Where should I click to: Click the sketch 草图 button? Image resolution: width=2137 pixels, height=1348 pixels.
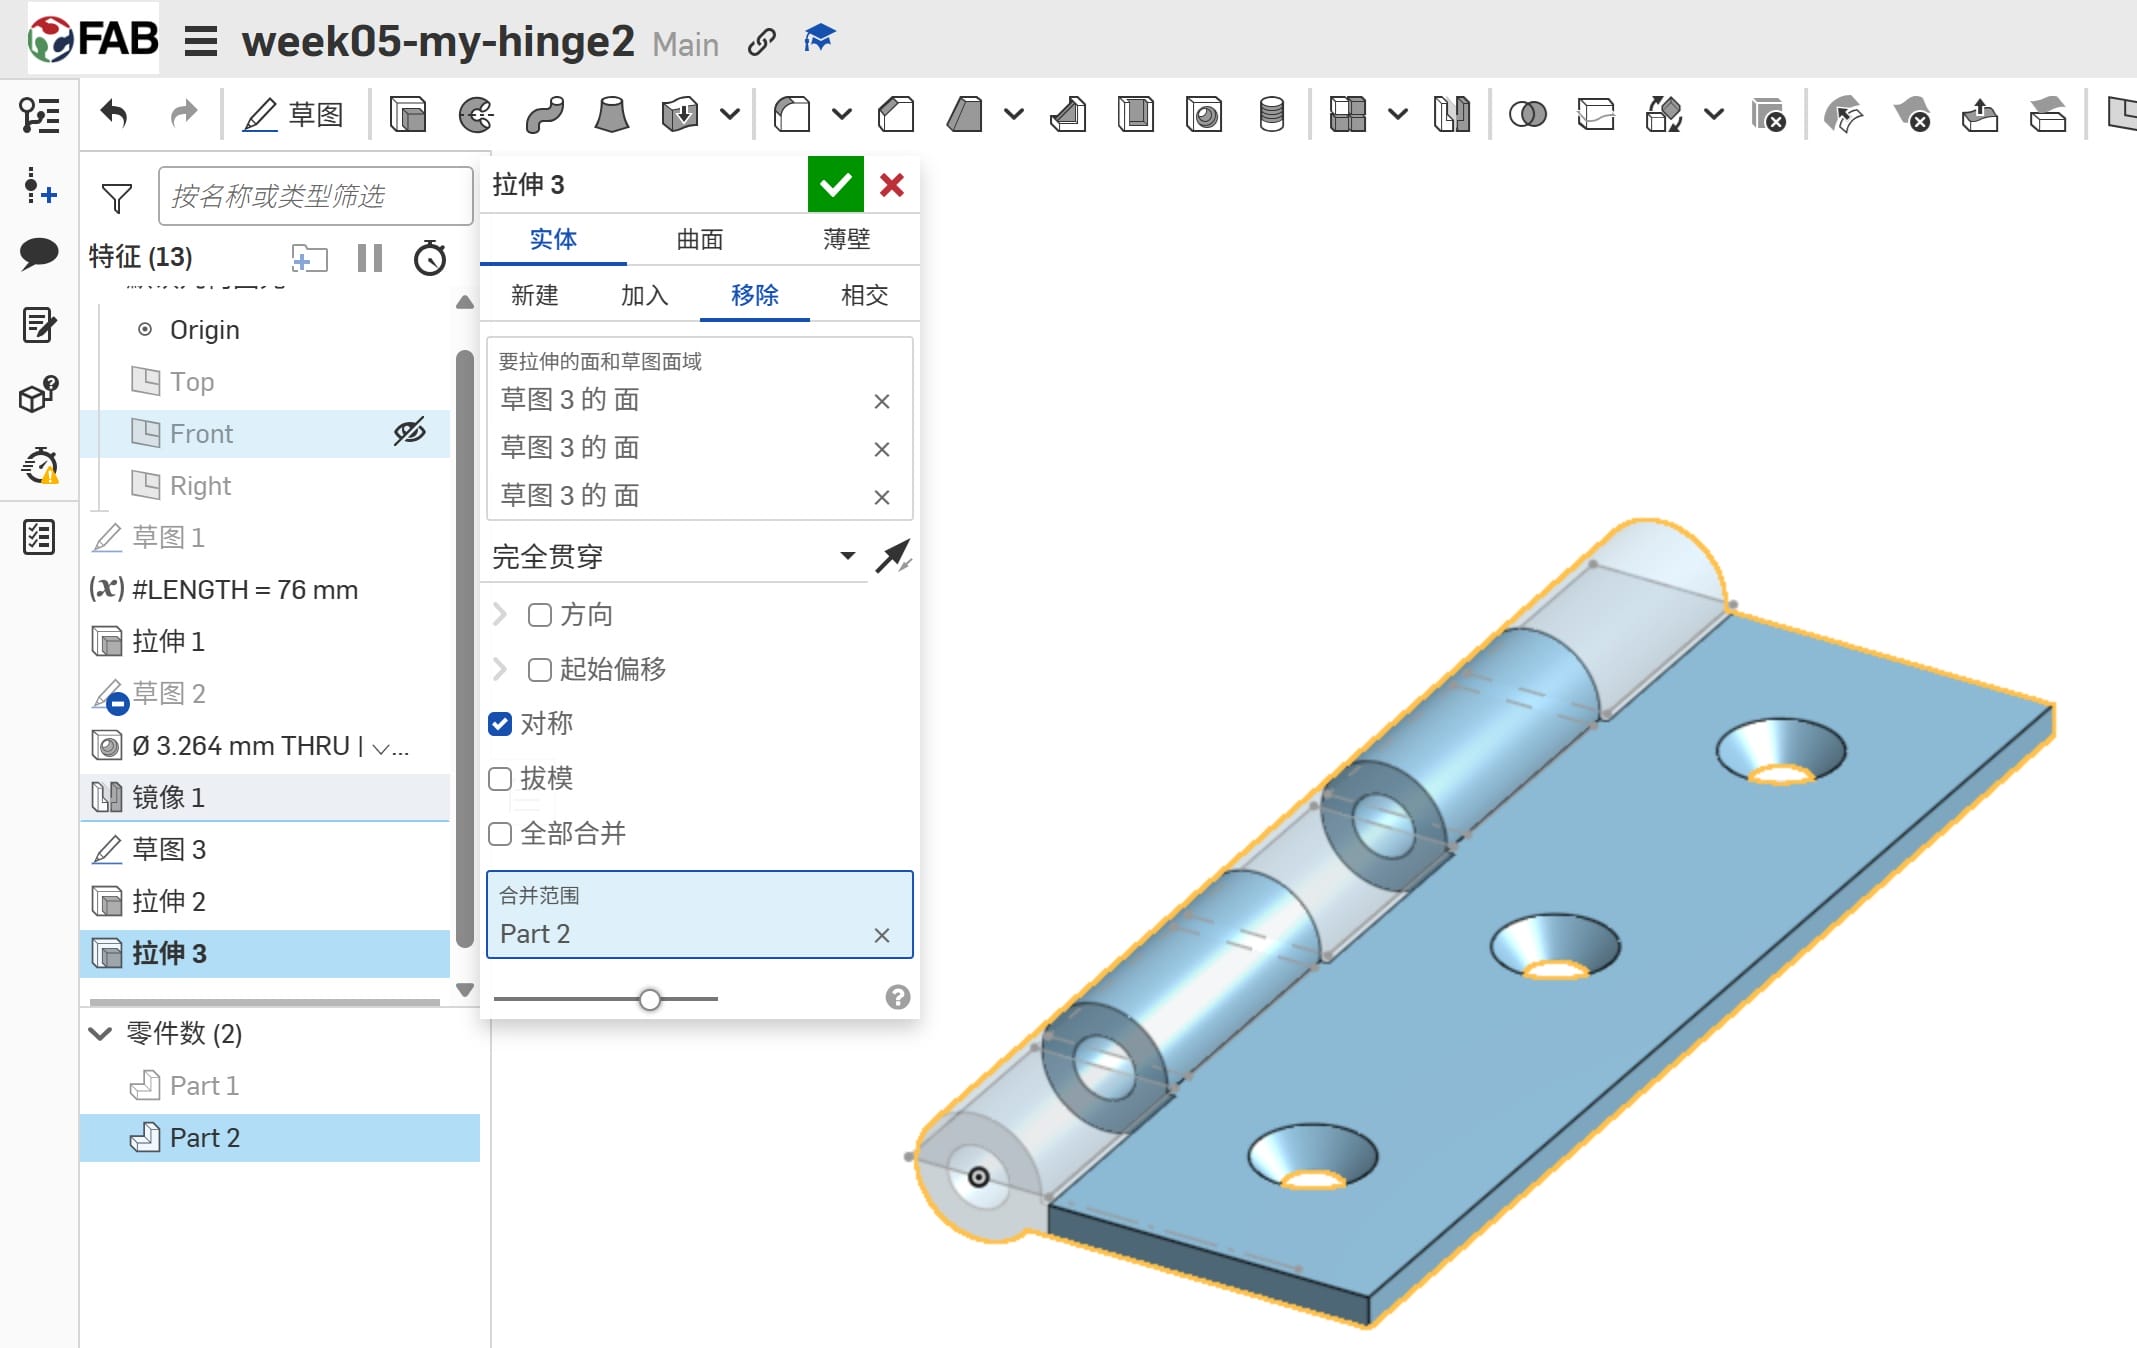click(294, 115)
